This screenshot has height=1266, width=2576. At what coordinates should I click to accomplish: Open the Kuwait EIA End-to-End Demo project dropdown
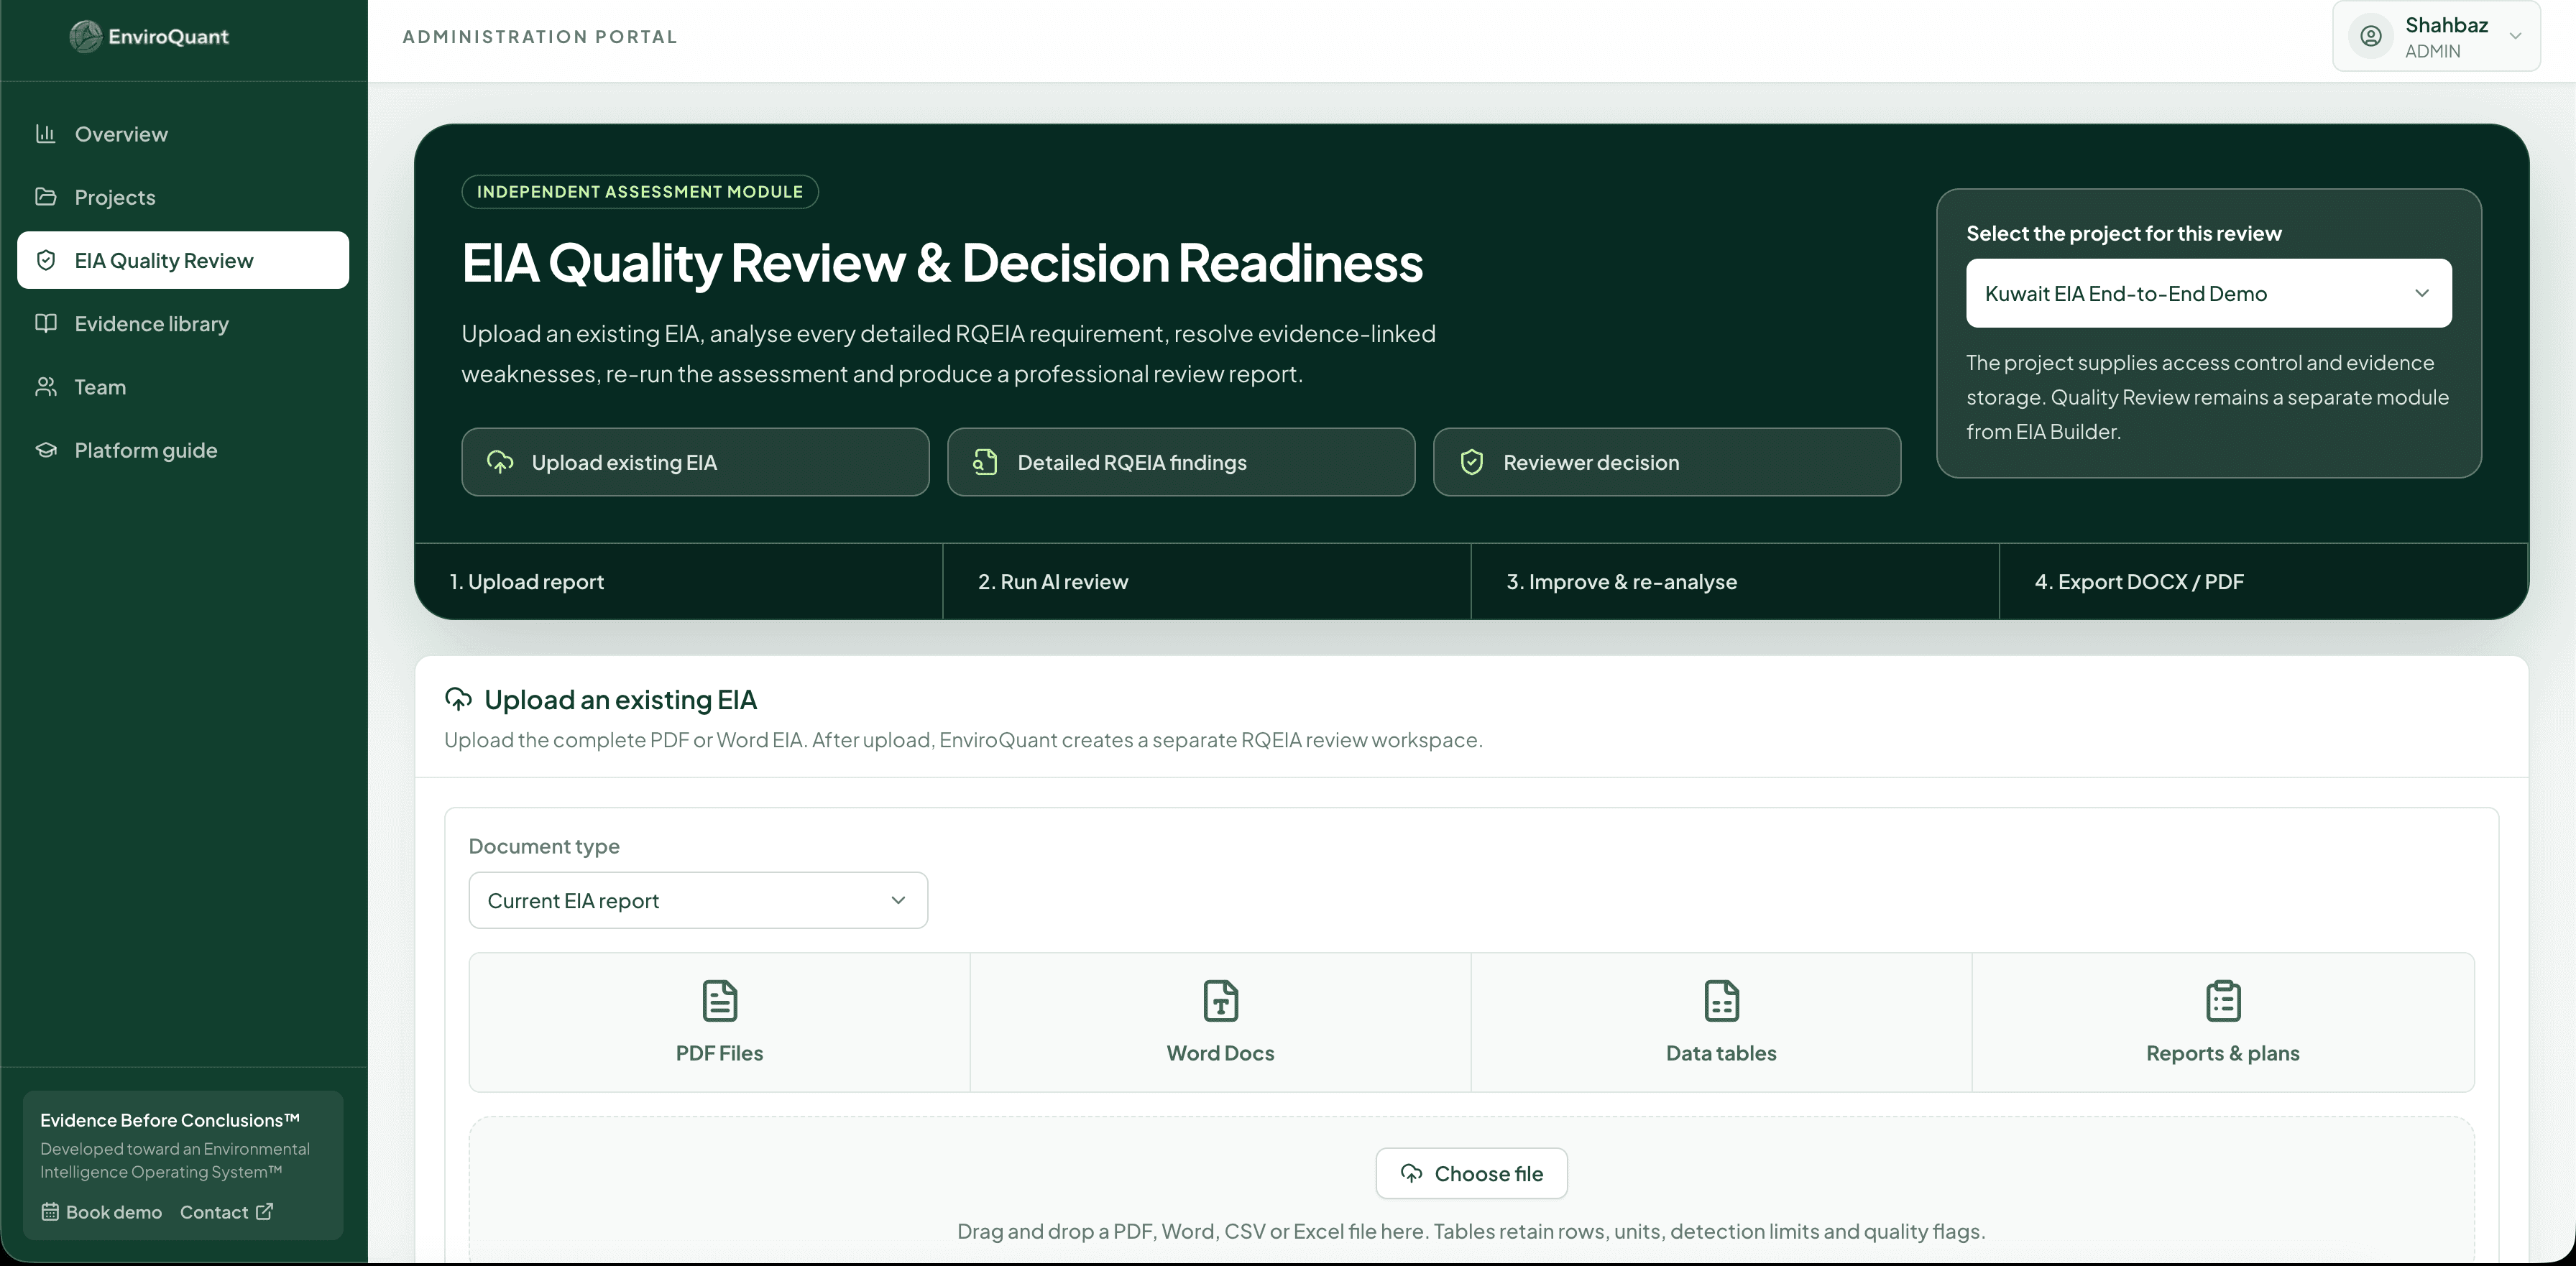2208,293
